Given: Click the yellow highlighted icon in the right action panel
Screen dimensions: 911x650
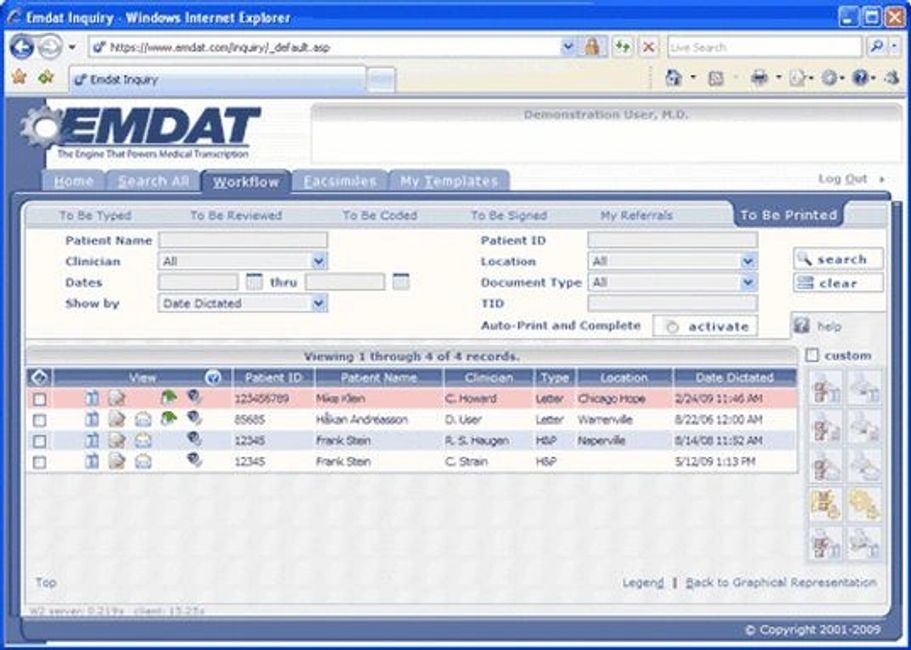Looking at the screenshot, I should pyautogui.click(x=826, y=505).
